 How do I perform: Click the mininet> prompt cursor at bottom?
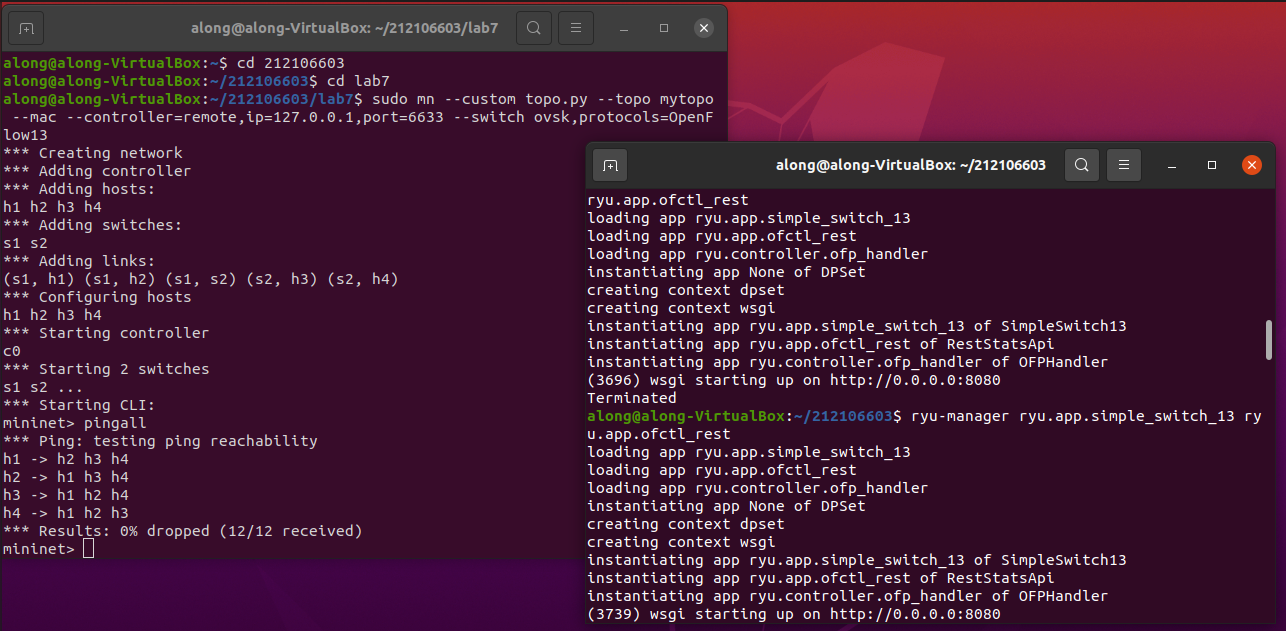point(88,549)
